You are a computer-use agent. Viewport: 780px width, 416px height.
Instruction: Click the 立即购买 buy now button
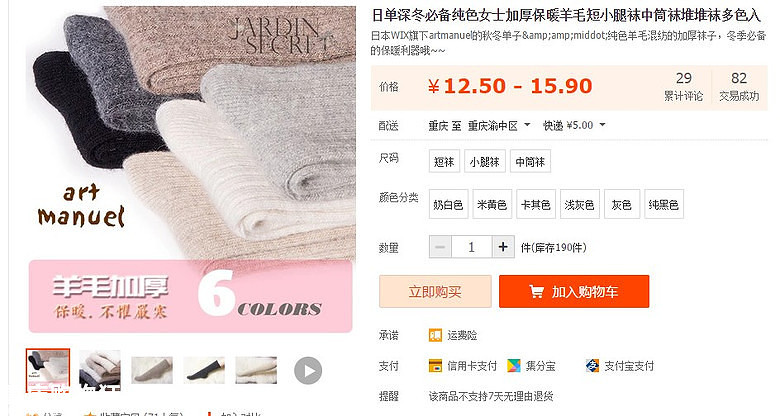click(x=435, y=292)
